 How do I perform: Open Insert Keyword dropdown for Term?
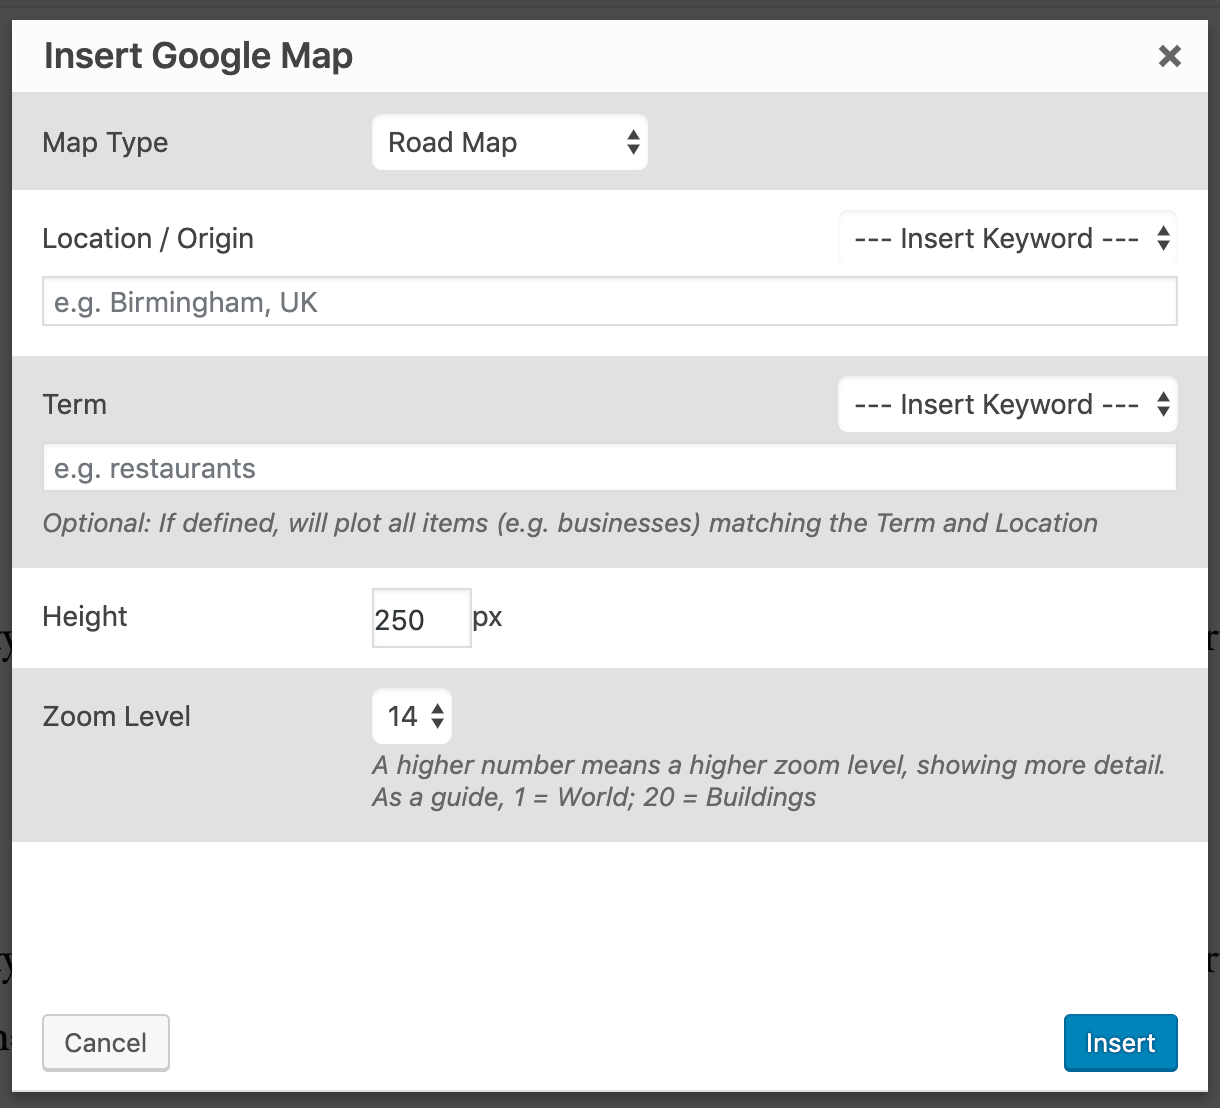tap(1008, 404)
